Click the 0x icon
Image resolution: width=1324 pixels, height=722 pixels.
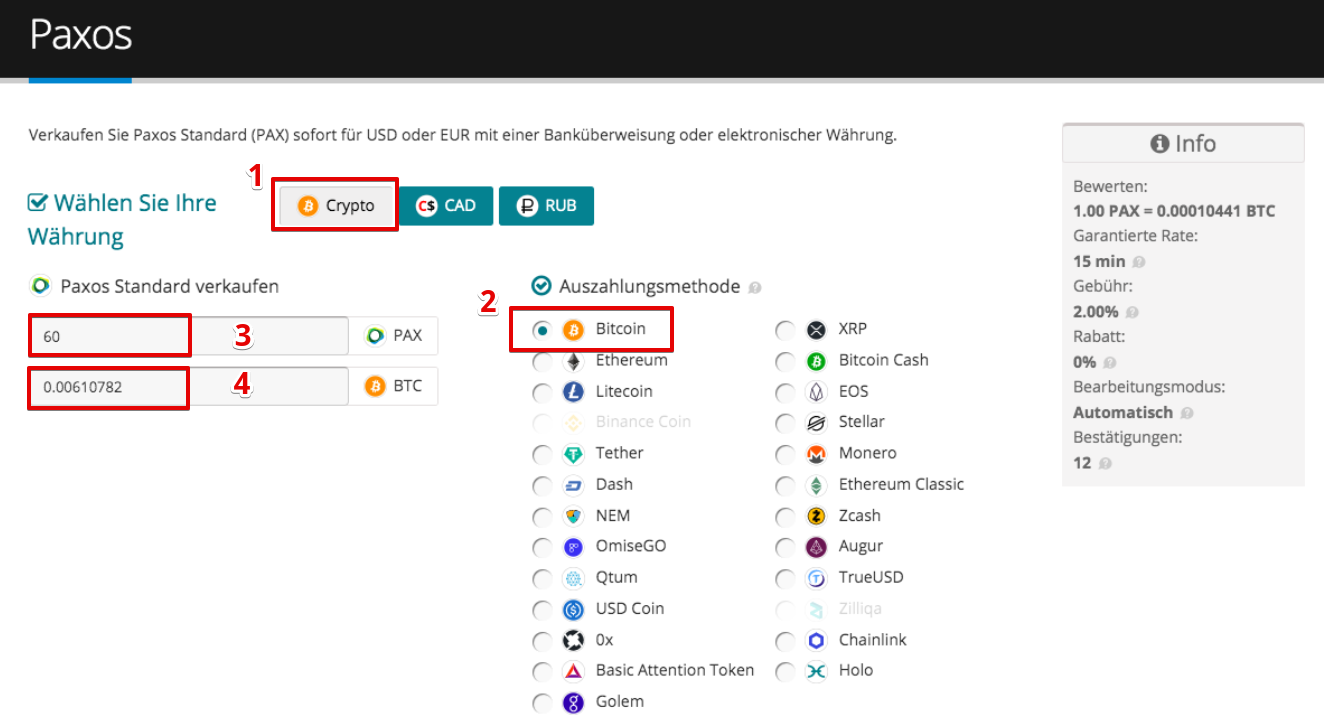(573, 640)
